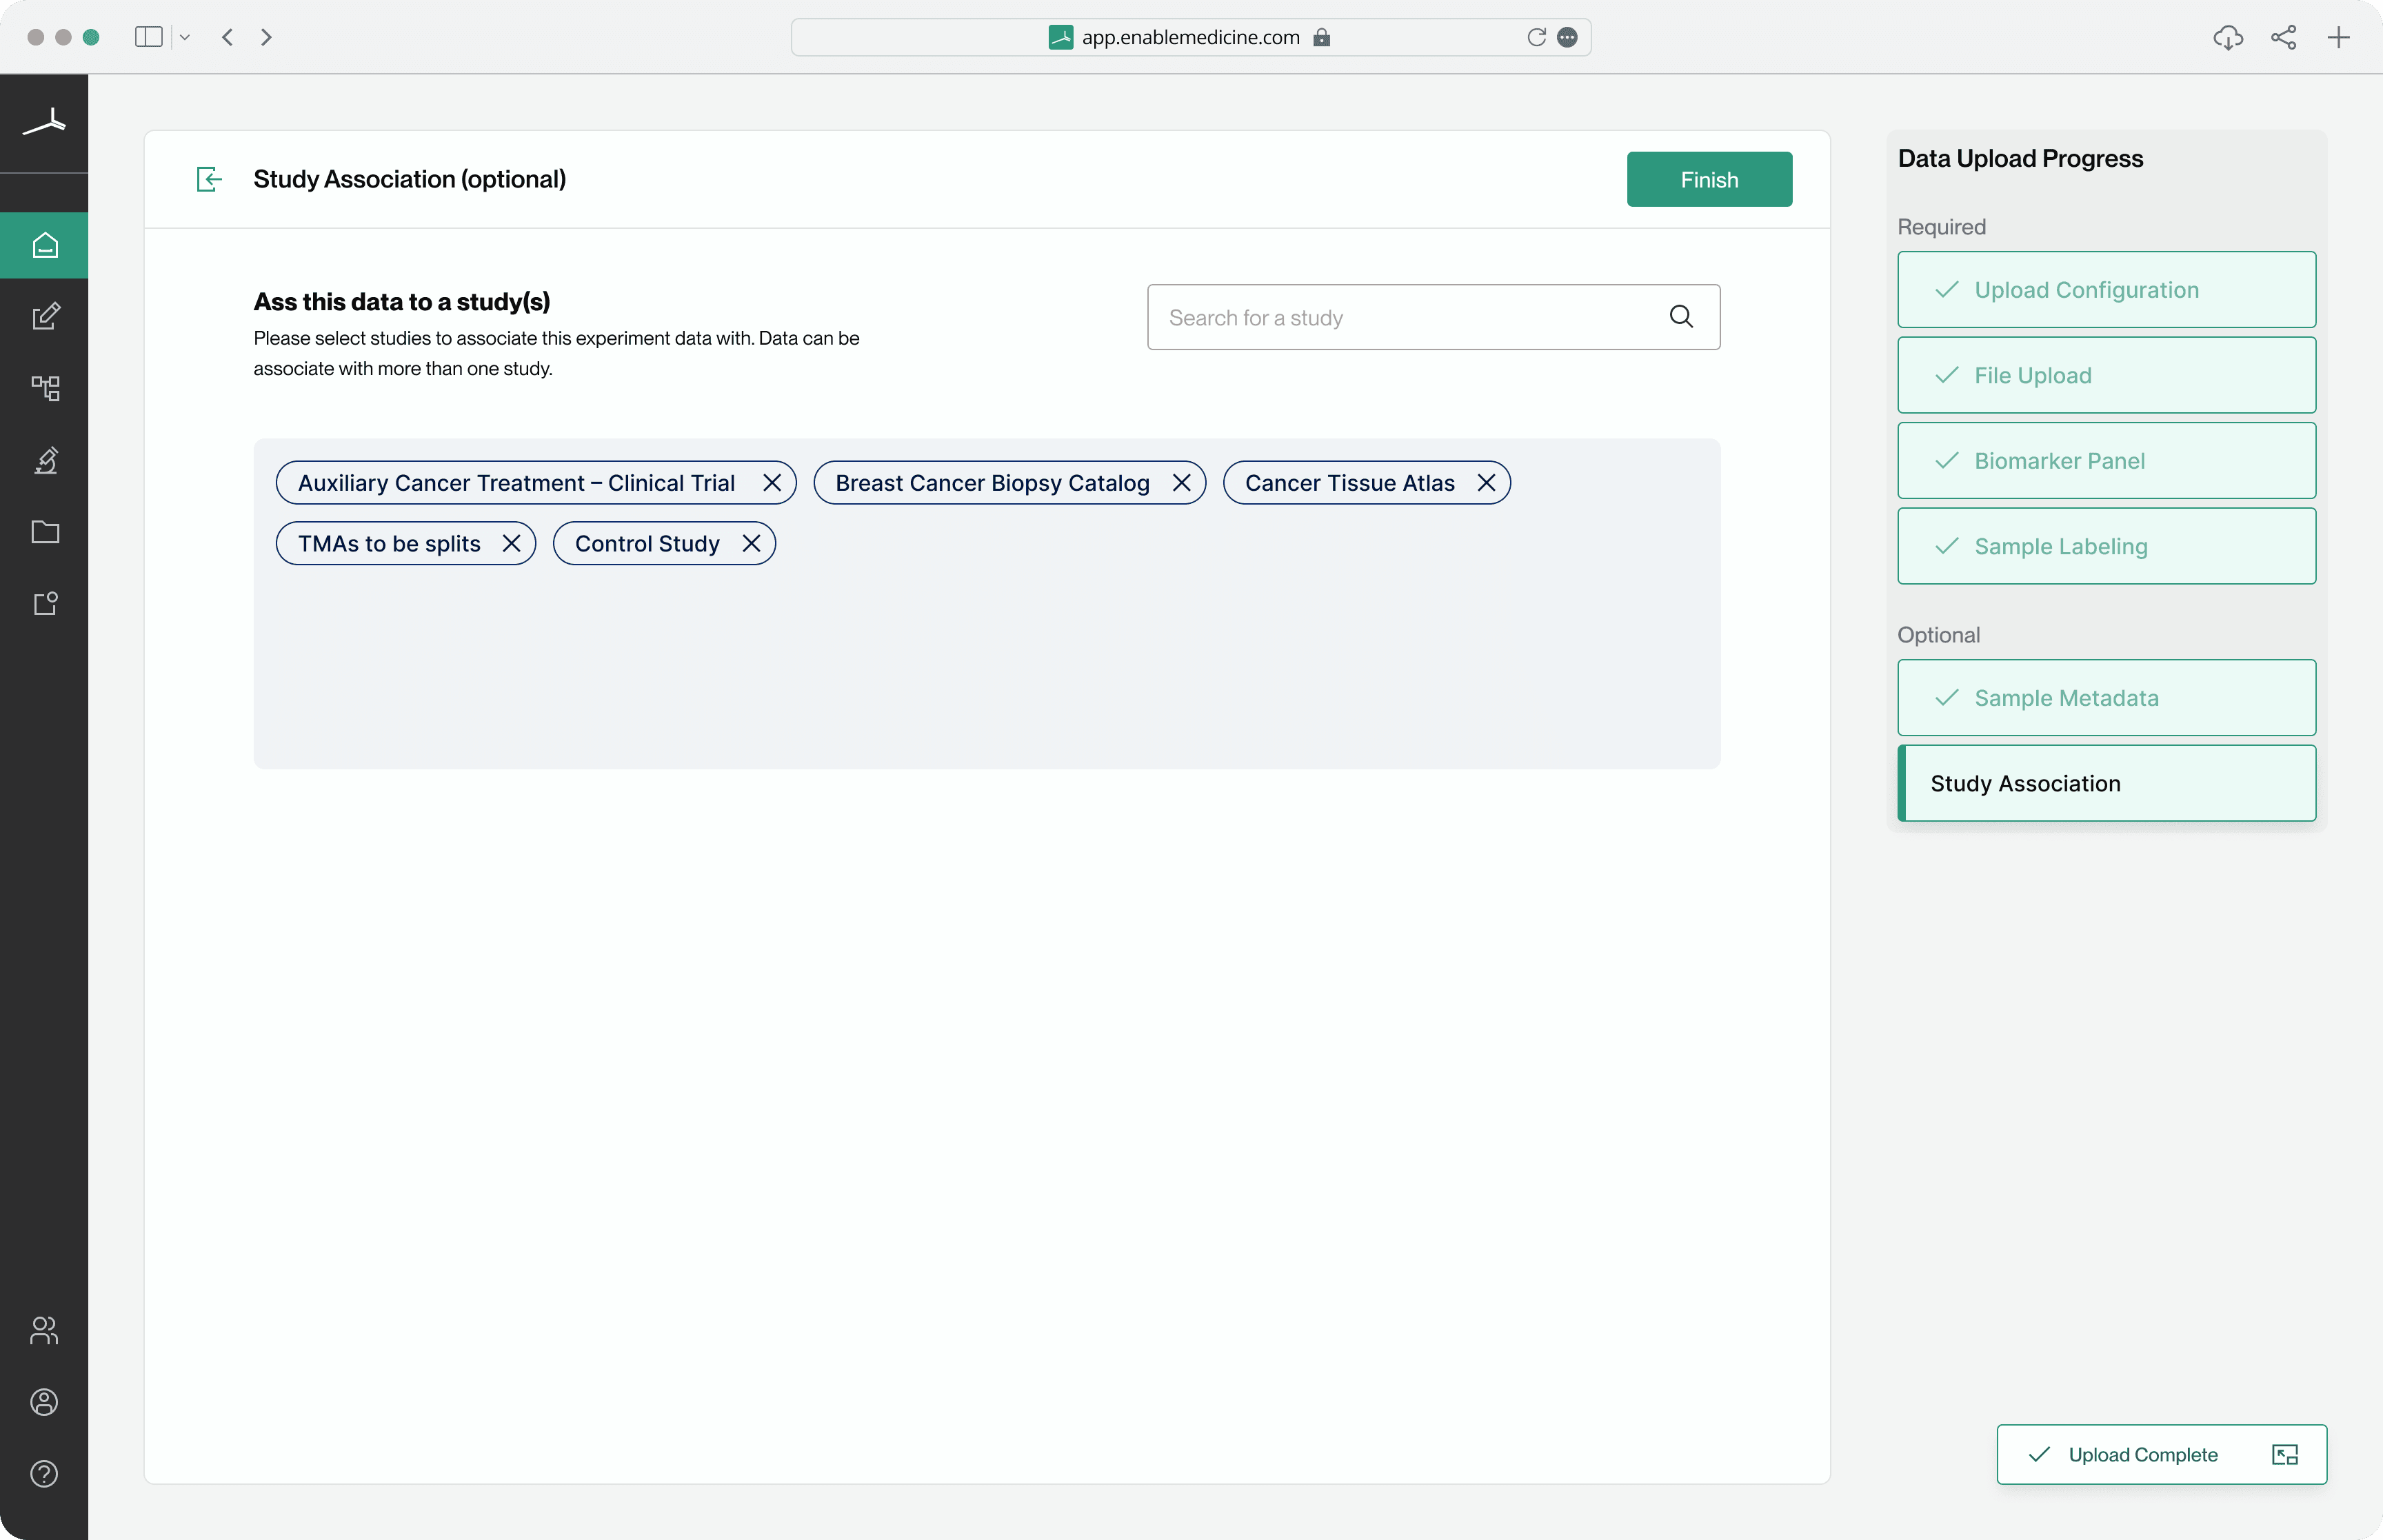This screenshot has width=2383, height=1540.
Task: Click the exit arrow icon beside Study Association
Action: 209,179
